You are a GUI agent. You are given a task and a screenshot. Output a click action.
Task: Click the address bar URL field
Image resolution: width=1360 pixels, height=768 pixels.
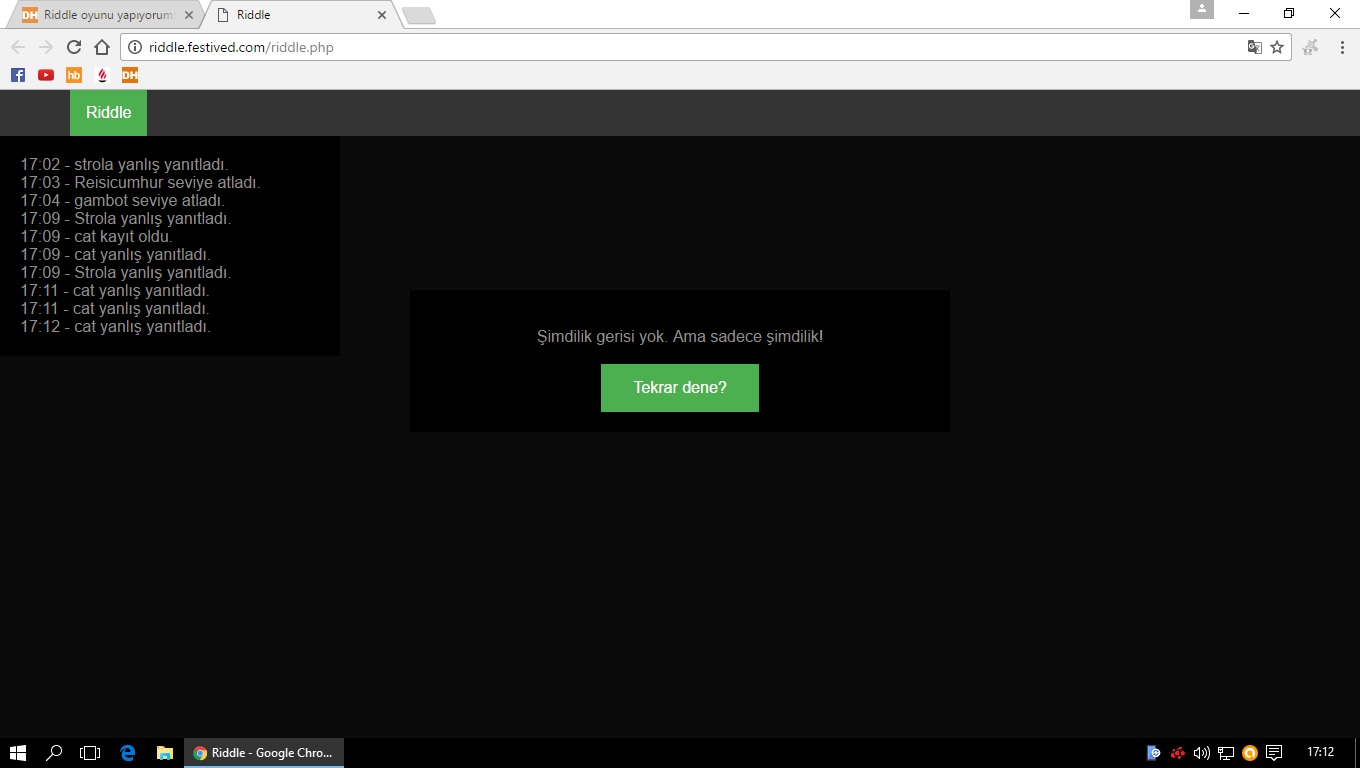coord(680,47)
